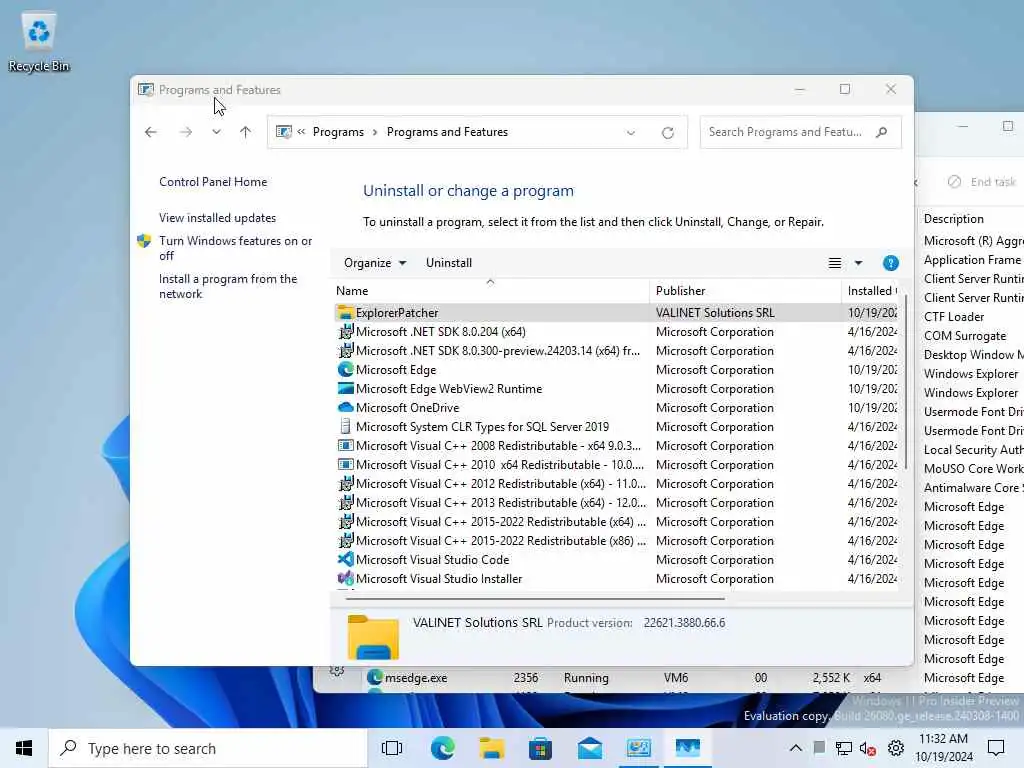The height and width of the screenshot is (768, 1024).
Task: Click the large ExplorerPatcher details pane icon
Action: pos(373,637)
